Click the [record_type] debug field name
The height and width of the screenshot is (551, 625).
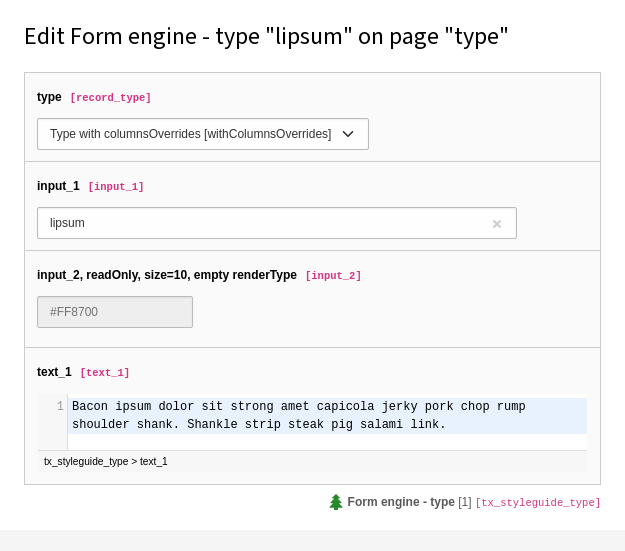click(110, 97)
